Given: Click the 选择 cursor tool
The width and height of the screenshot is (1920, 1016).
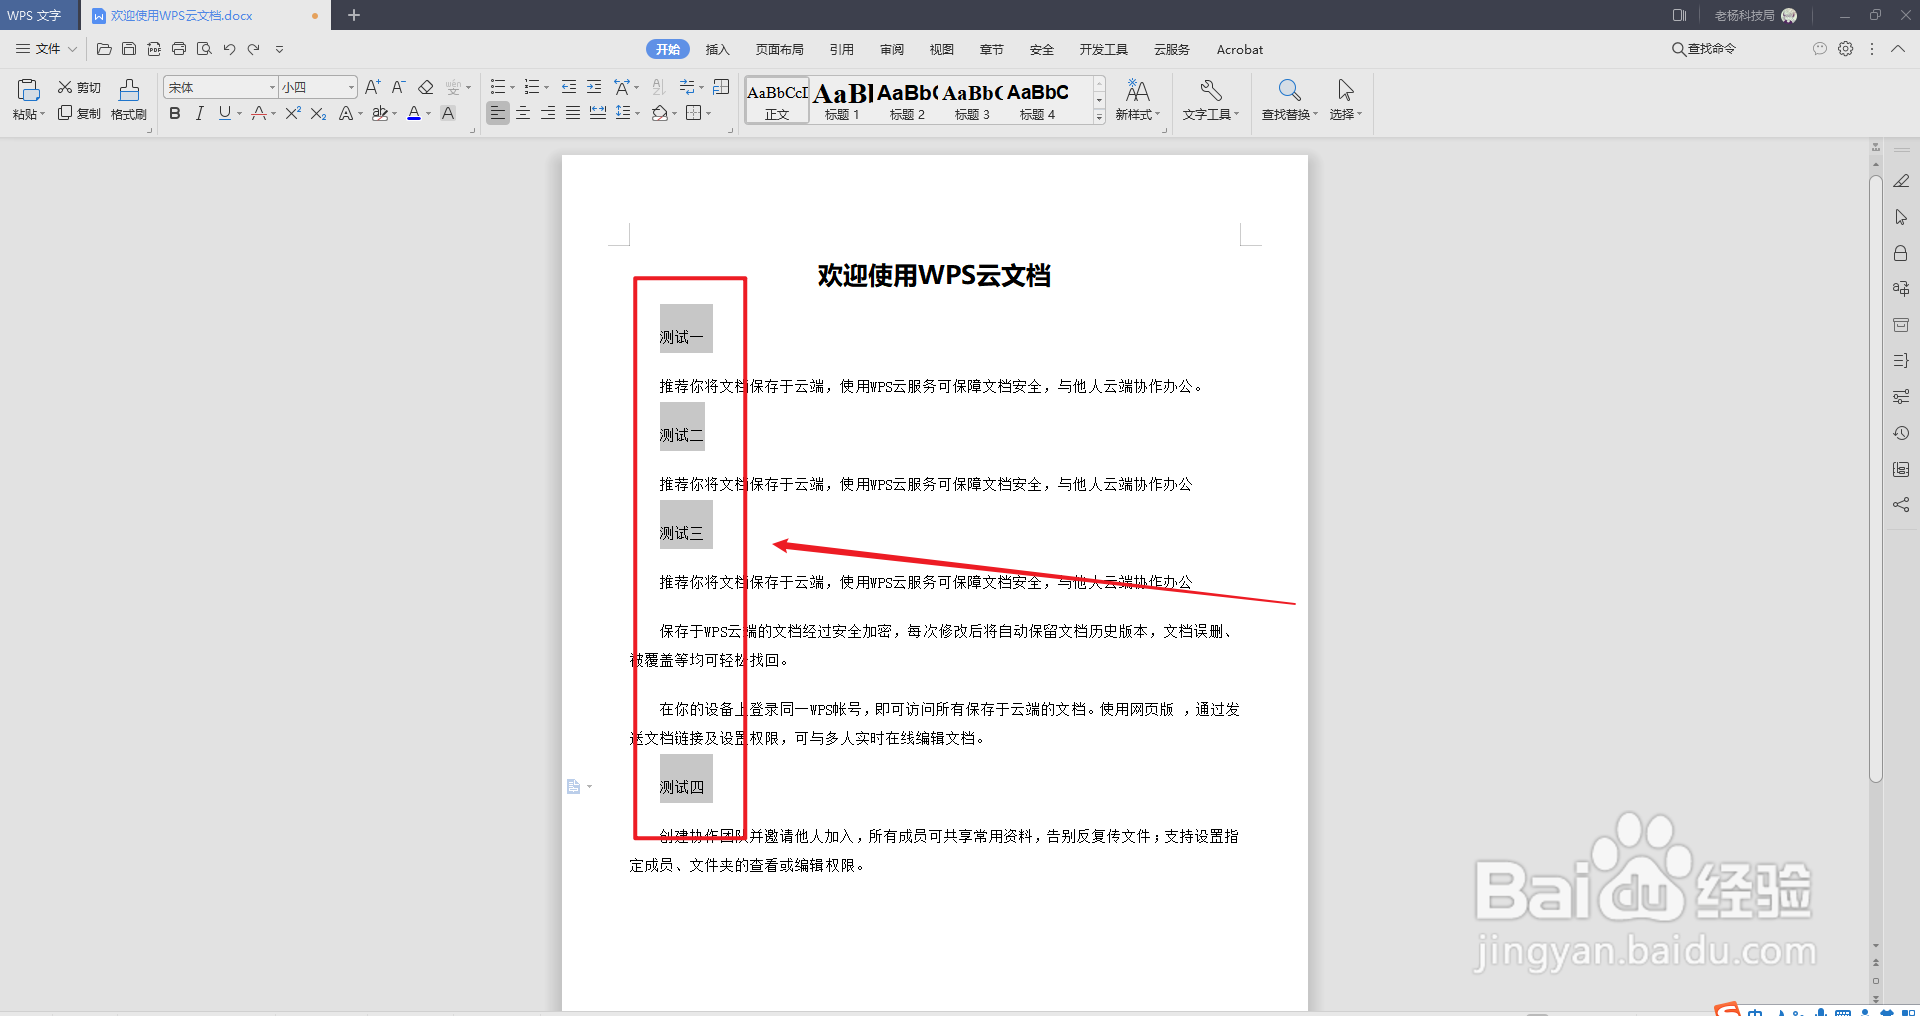Looking at the screenshot, I should coord(1345,100).
